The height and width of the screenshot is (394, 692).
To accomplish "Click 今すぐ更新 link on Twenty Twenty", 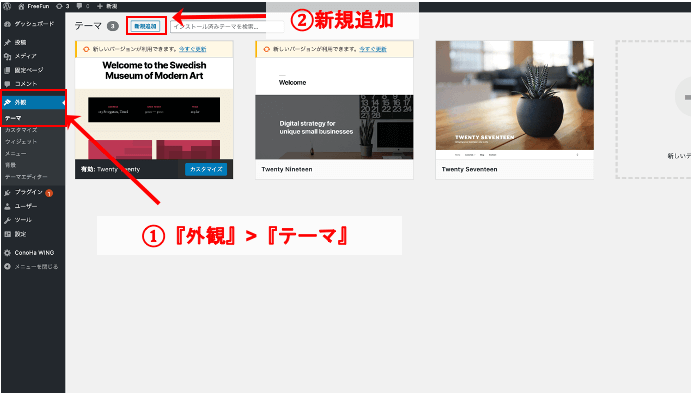I will click(x=192, y=49).
